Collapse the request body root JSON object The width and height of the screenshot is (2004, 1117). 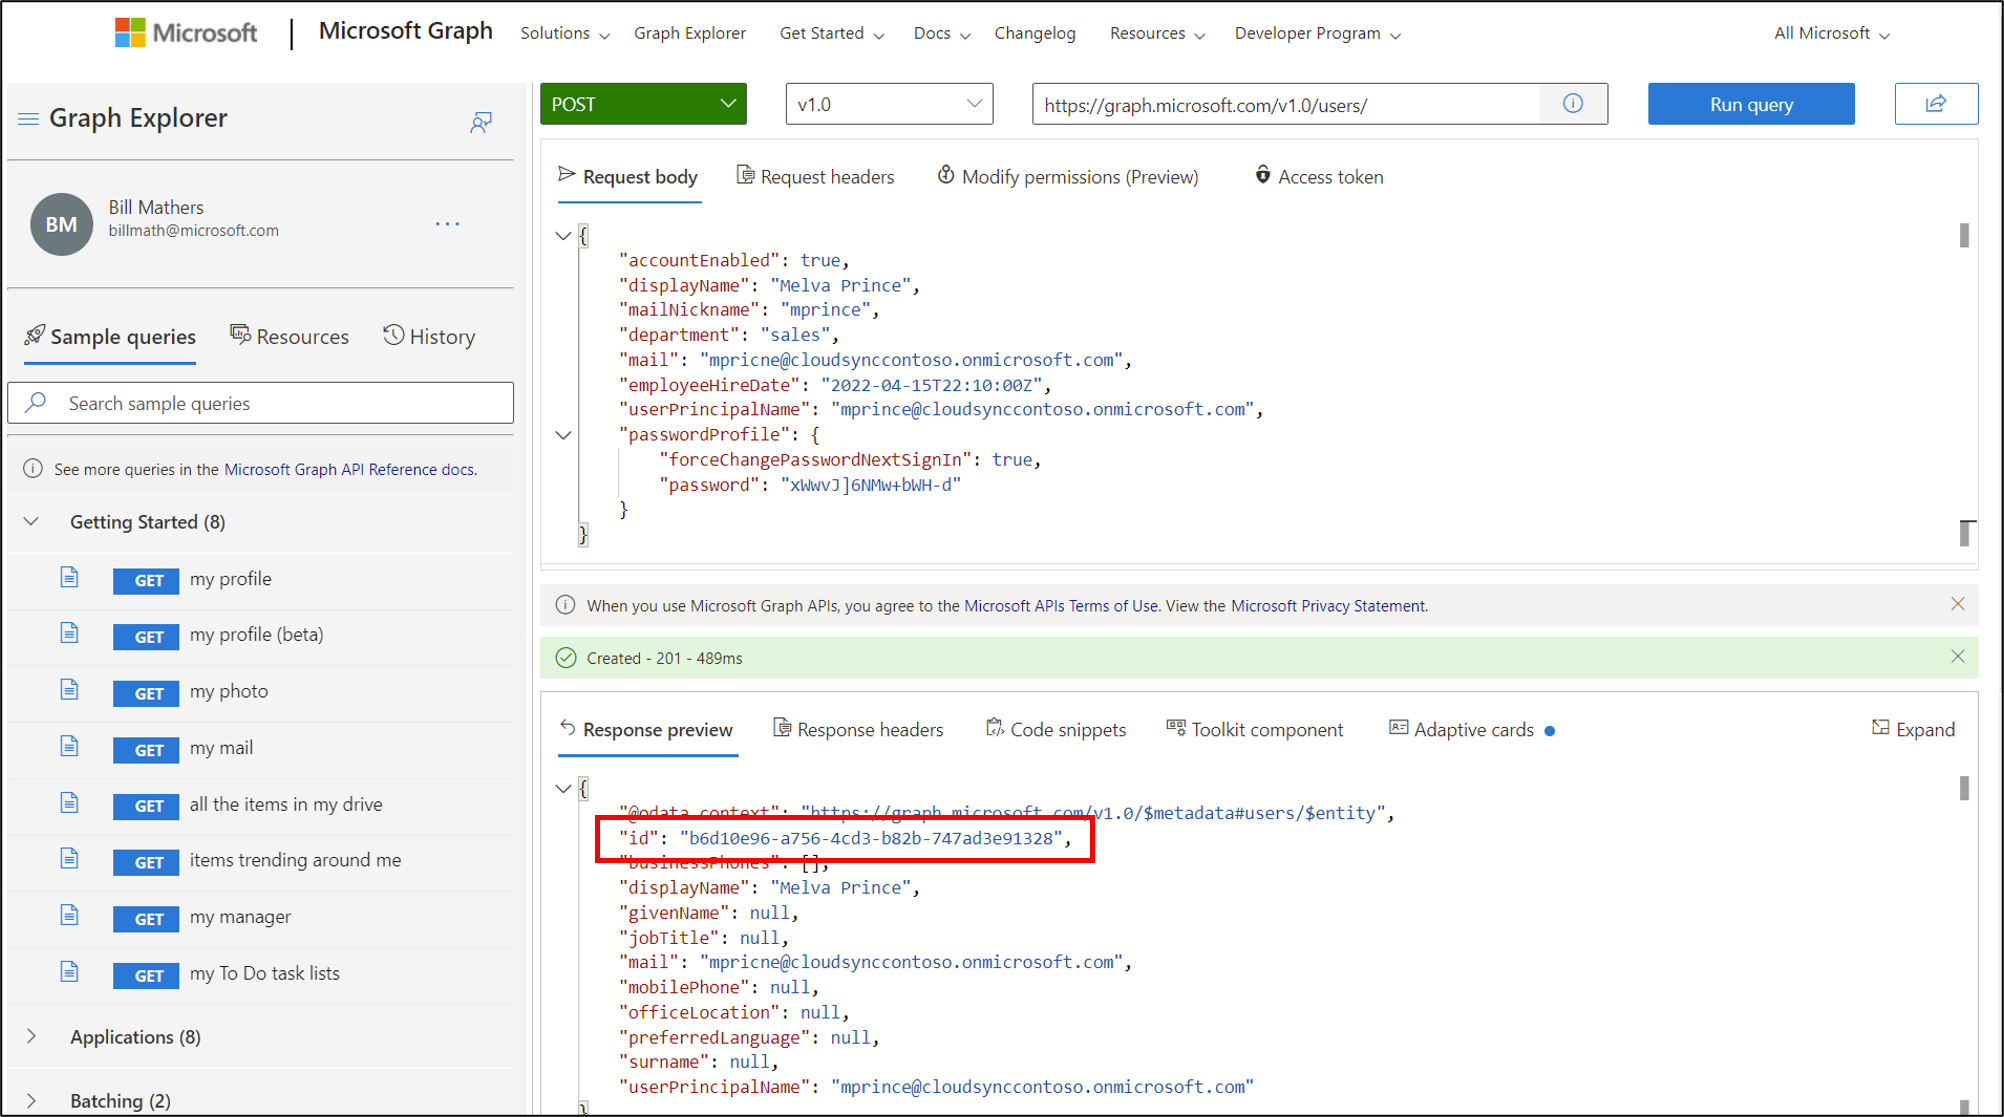(x=563, y=236)
